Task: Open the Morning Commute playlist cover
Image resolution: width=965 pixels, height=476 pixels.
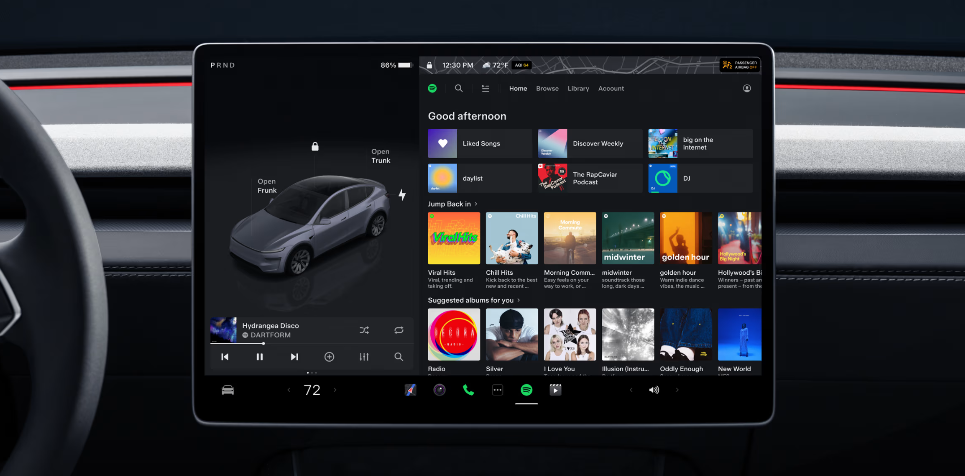Action: click(570, 238)
